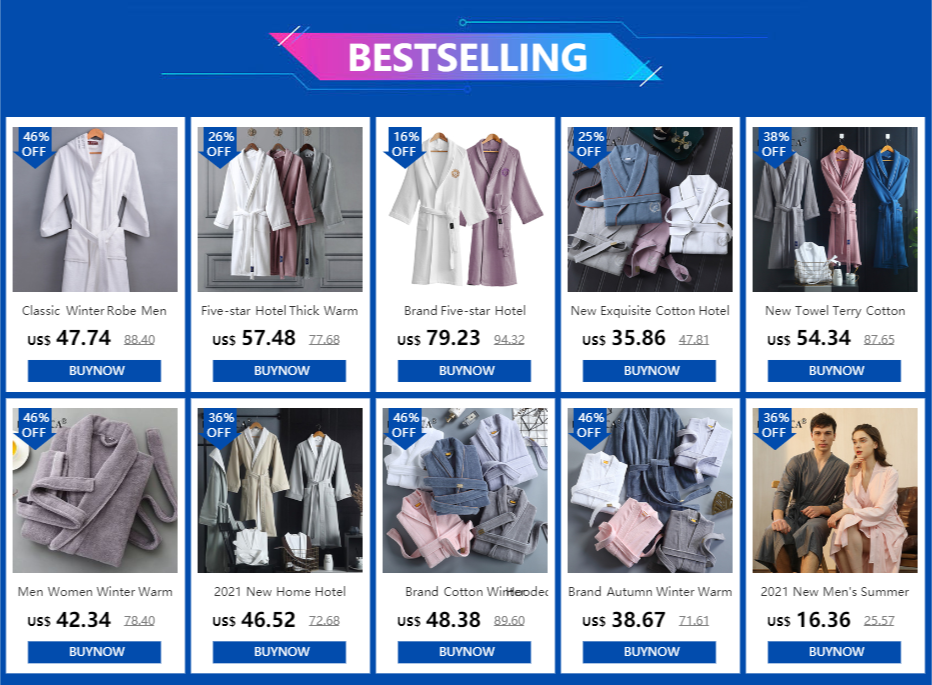932x685 pixels.
Task: View the white hooded robe product image
Action: click(95, 209)
